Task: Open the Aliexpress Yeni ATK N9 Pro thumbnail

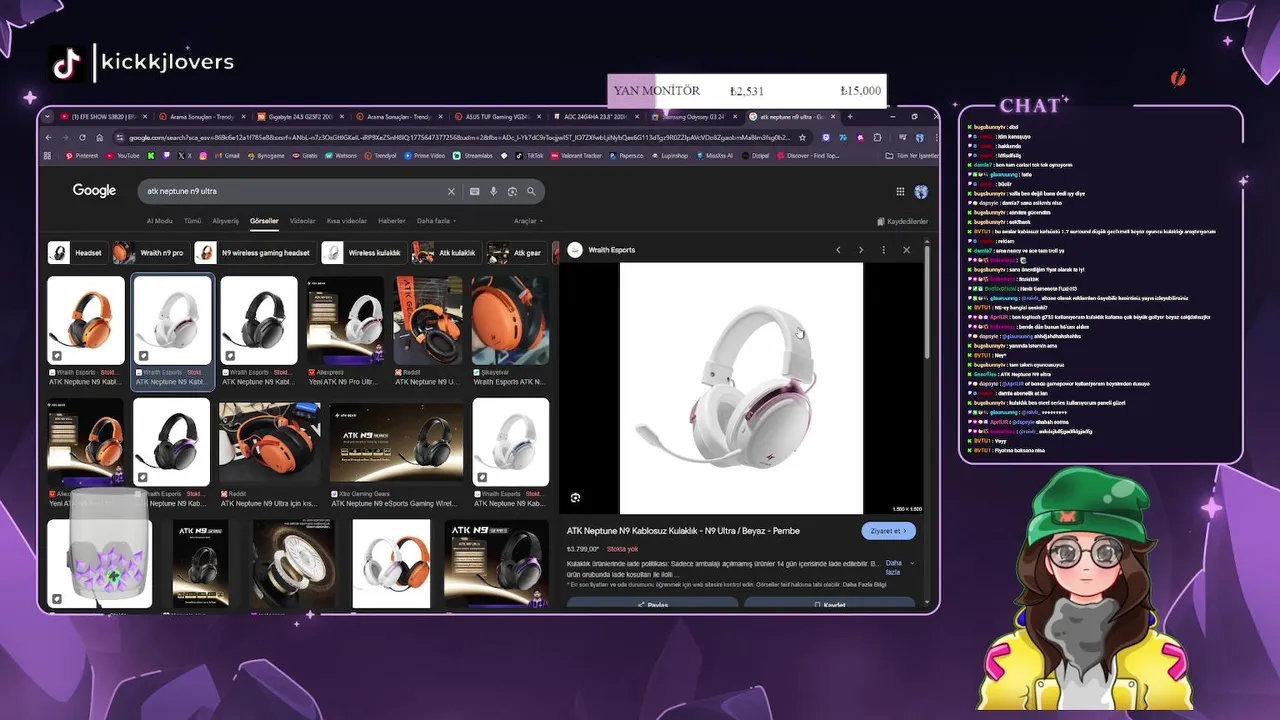Action: click(x=345, y=320)
